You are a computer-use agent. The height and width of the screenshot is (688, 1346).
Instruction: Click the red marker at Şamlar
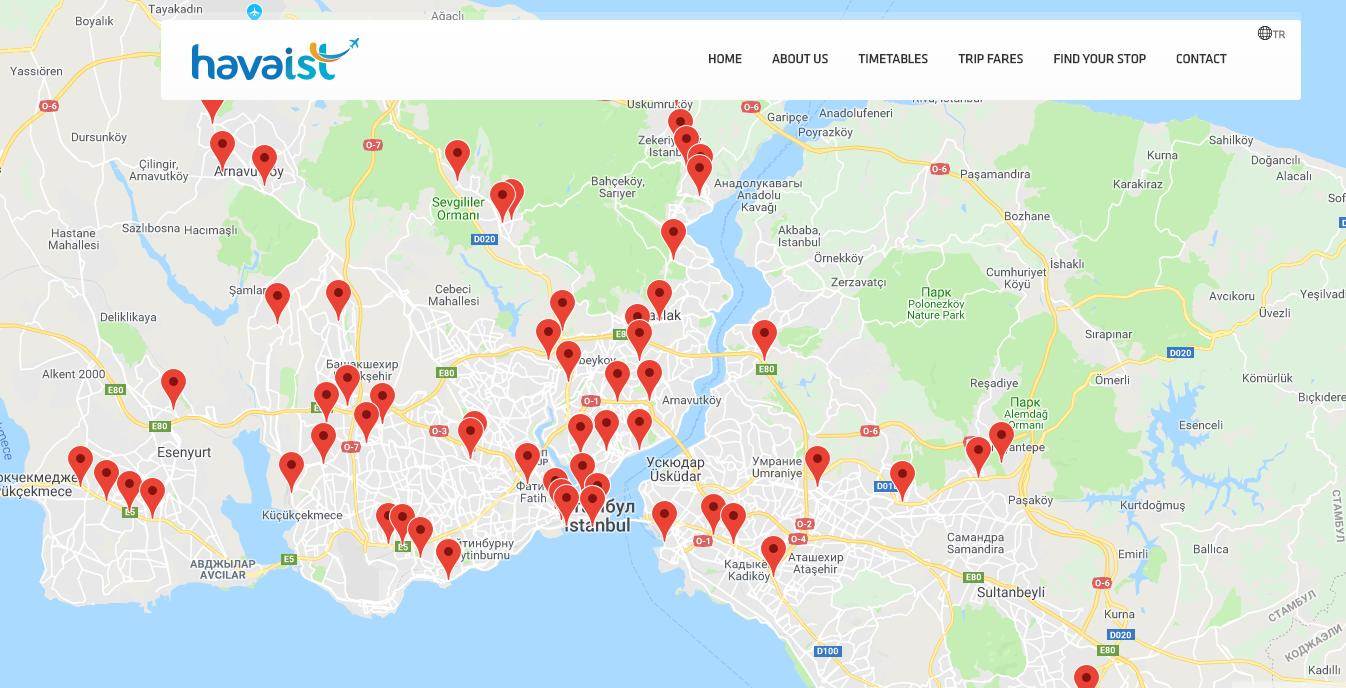(x=277, y=300)
